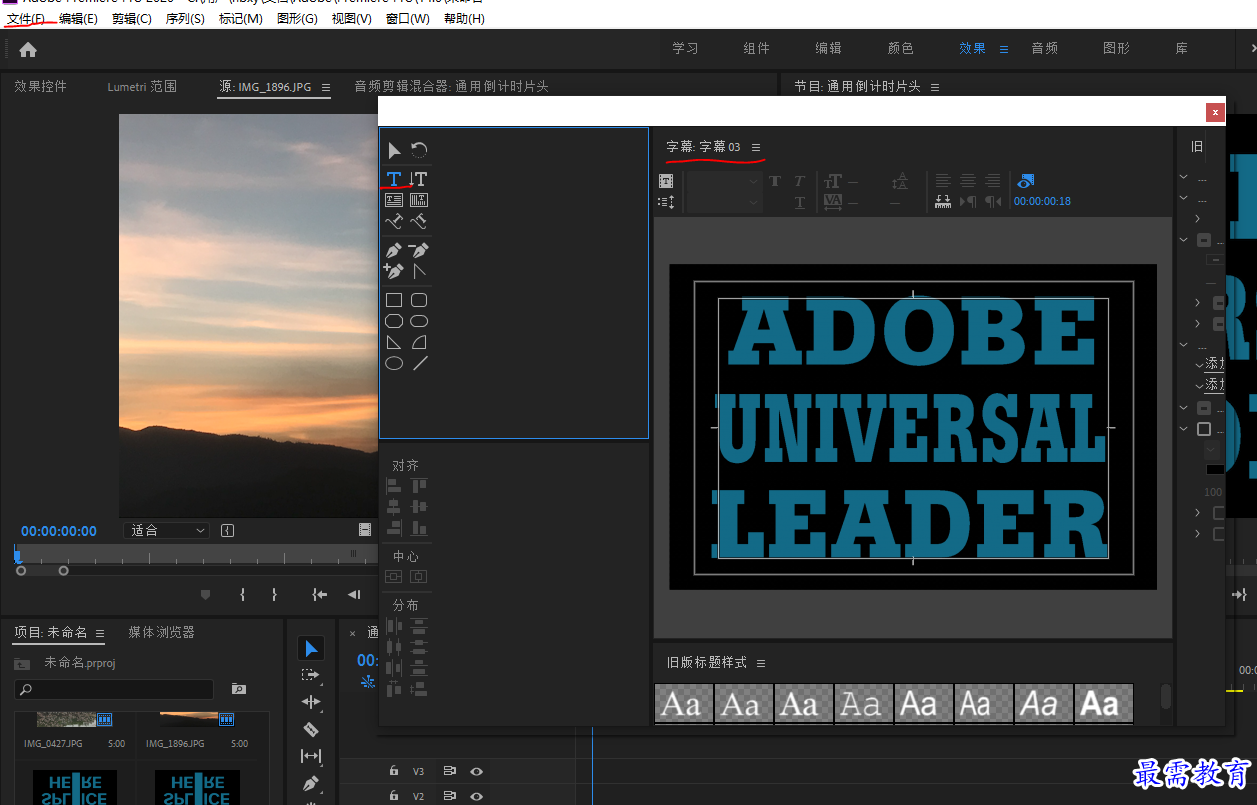The height and width of the screenshot is (805, 1257).
Task: Open the 字幕 03 panel menu
Action: pyautogui.click(x=756, y=147)
